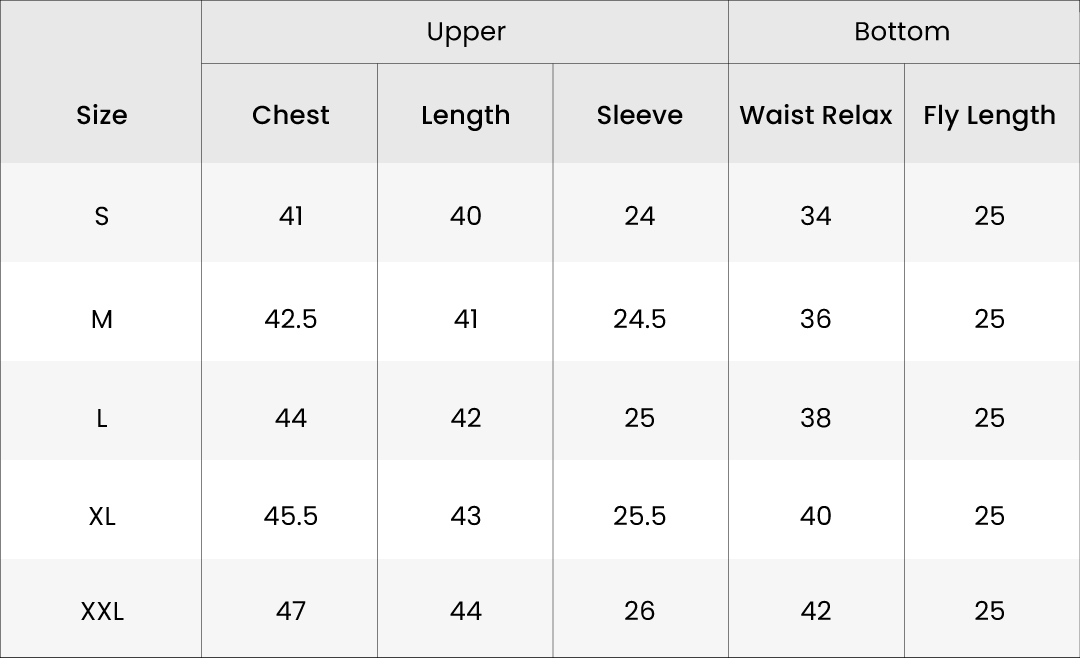Select the Size column header
The height and width of the screenshot is (658, 1080).
[102, 115]
